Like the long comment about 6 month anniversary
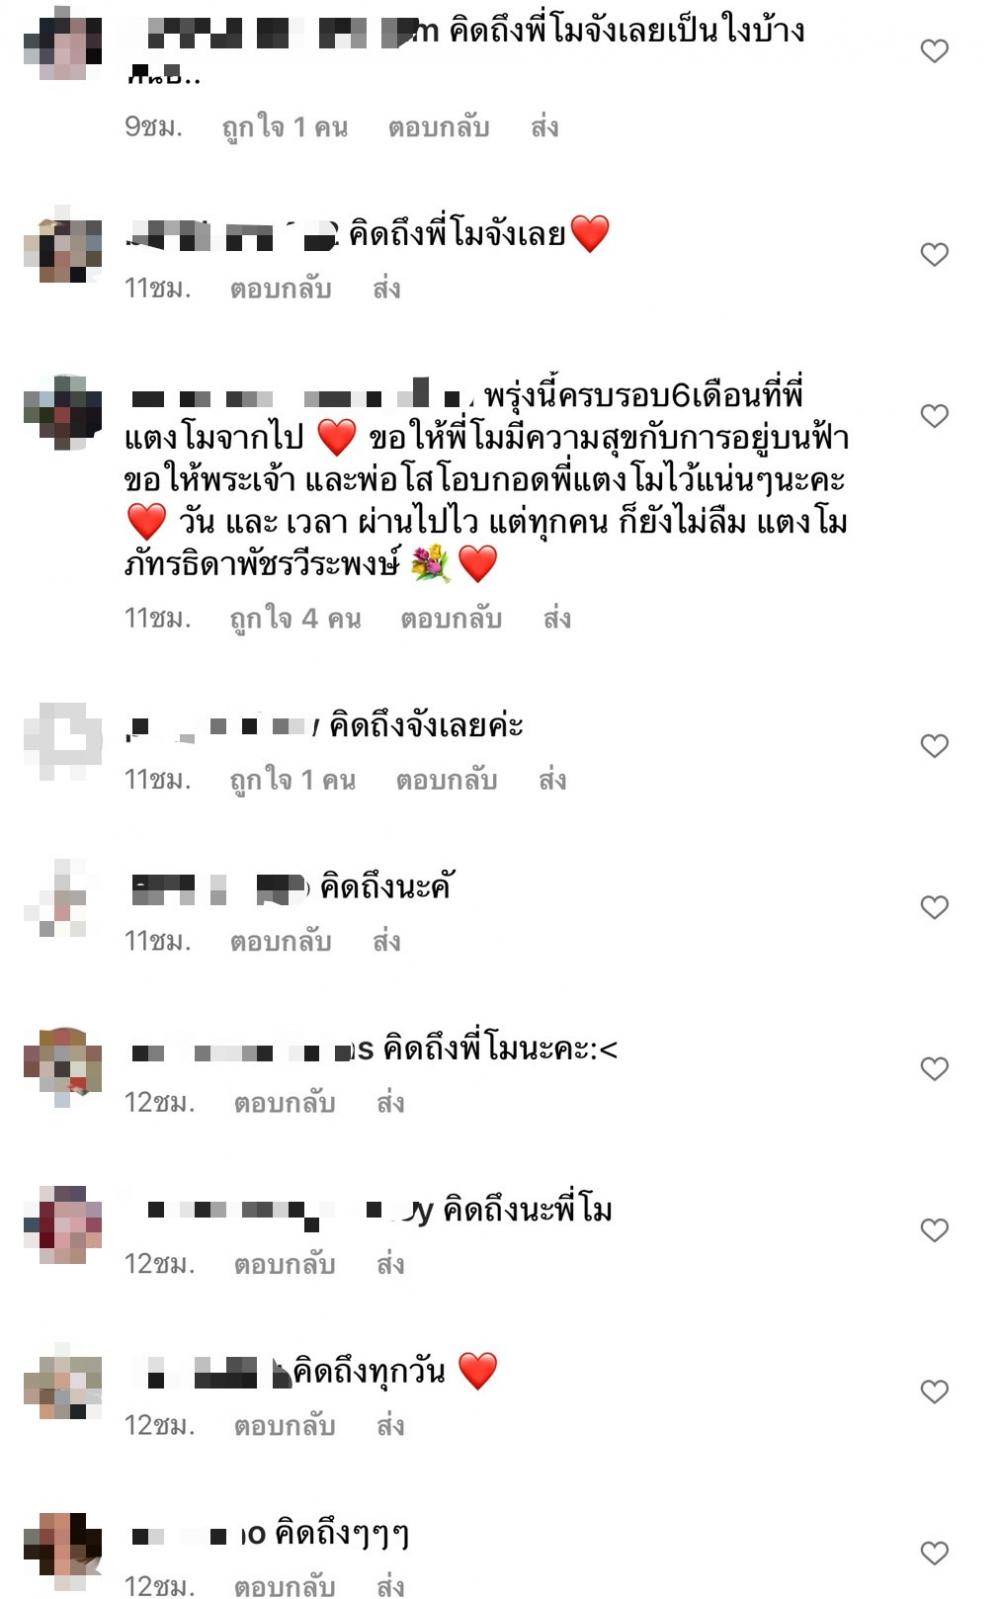The width and height of the screenshot is (1000, 1599). point(934,416)
